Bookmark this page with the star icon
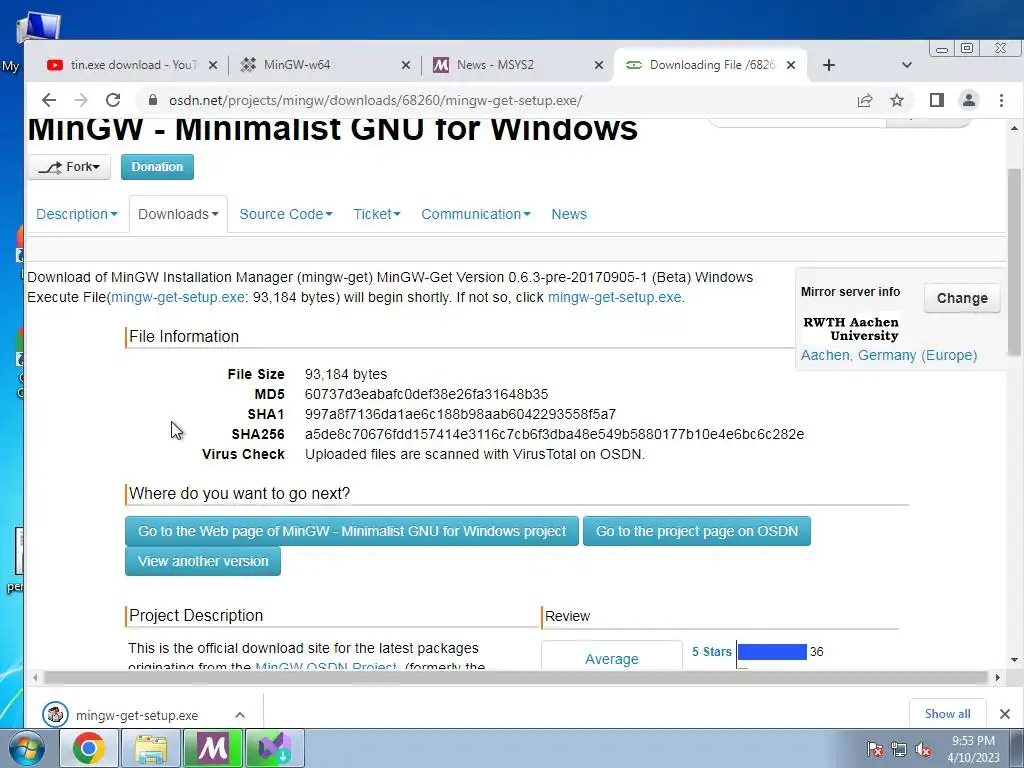Viewport: 1024px width, 768px height. 897,100
